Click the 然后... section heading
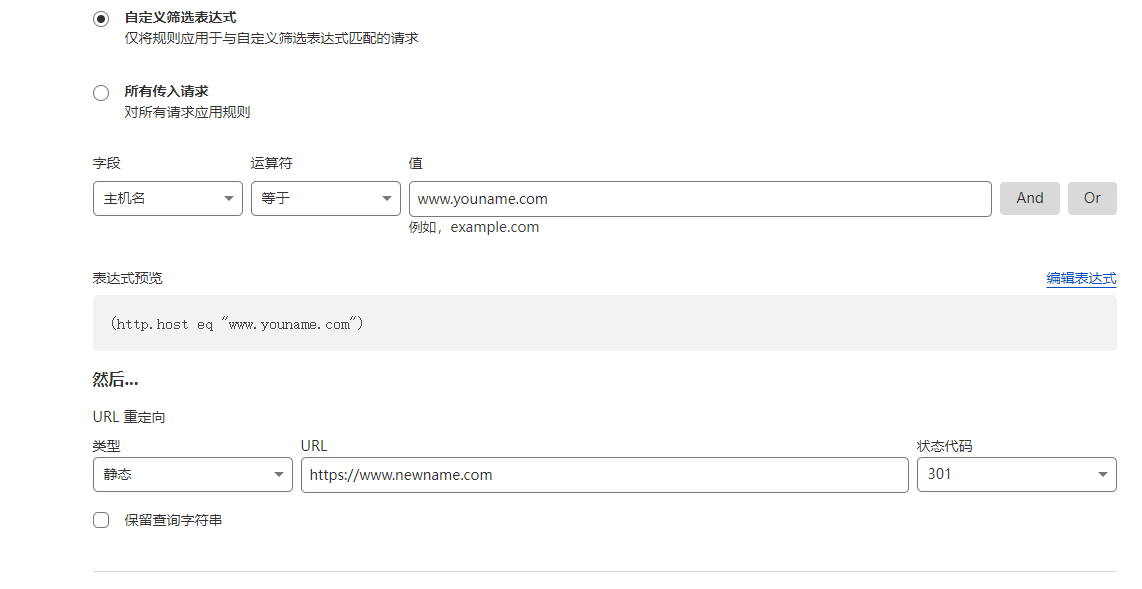This screenshot has width=1142, height=589. click(x=115, y=380)
